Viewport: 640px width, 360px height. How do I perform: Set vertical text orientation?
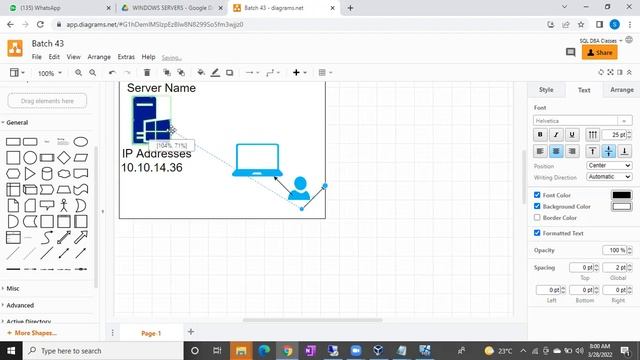click(x=593, y=134)
